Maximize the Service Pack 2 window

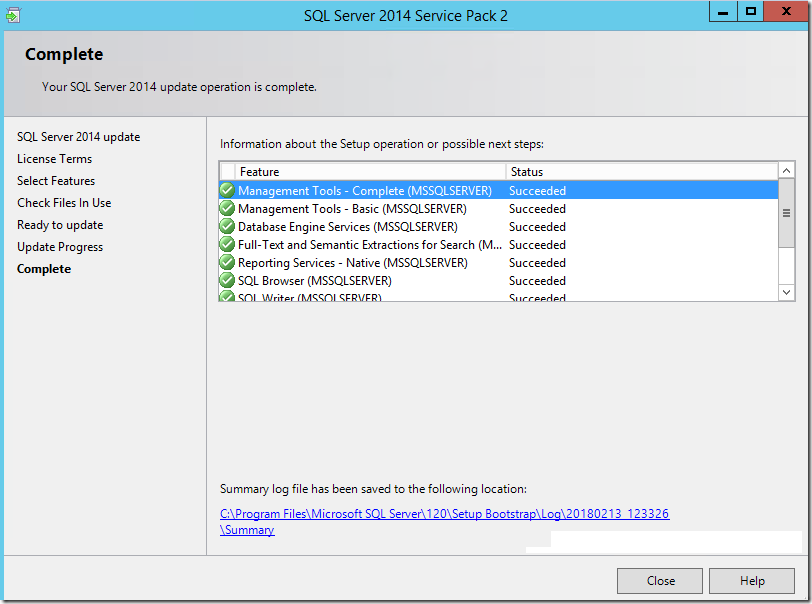[750, 11]
